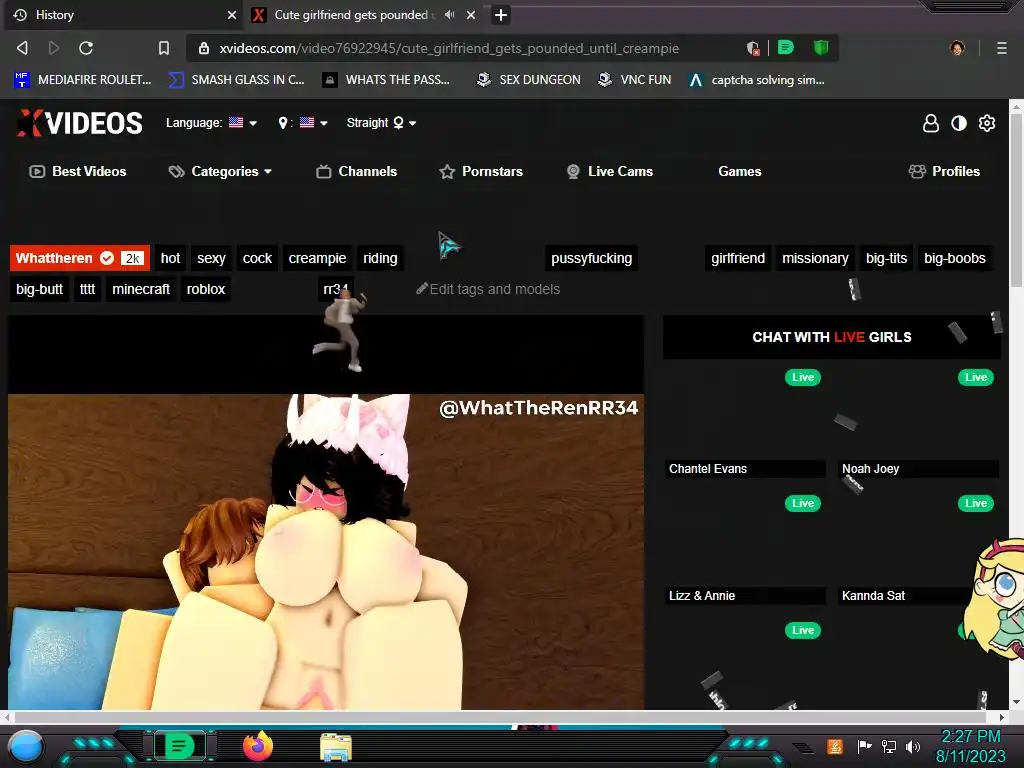The height and width of the screenshot is (768, 1024).
Task: Open the captcha solving sim... bookmark
Action: [x=757, y=80]
